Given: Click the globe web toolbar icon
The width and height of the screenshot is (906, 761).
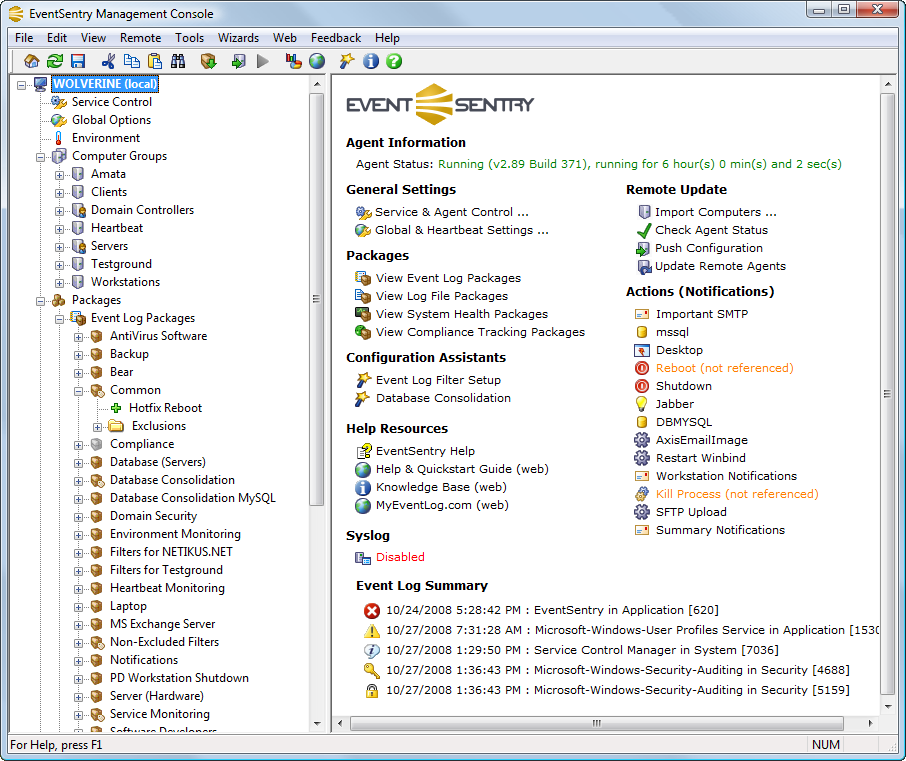Looking at the screenshot, I should click(317, 61).
